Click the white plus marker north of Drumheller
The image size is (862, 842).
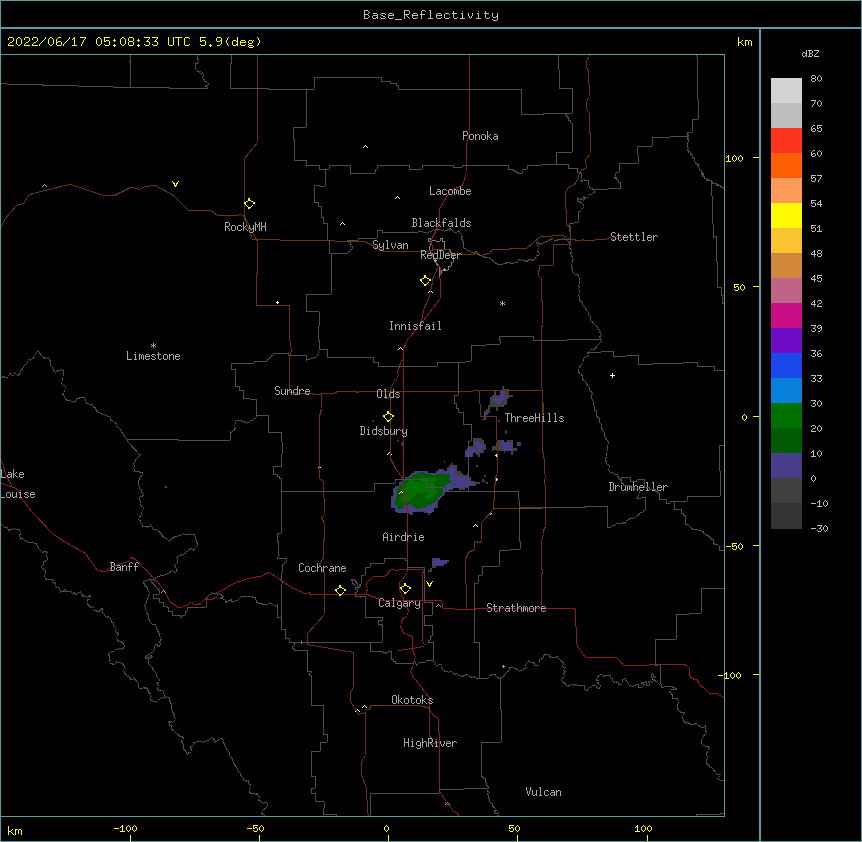[x=612, y=375]
